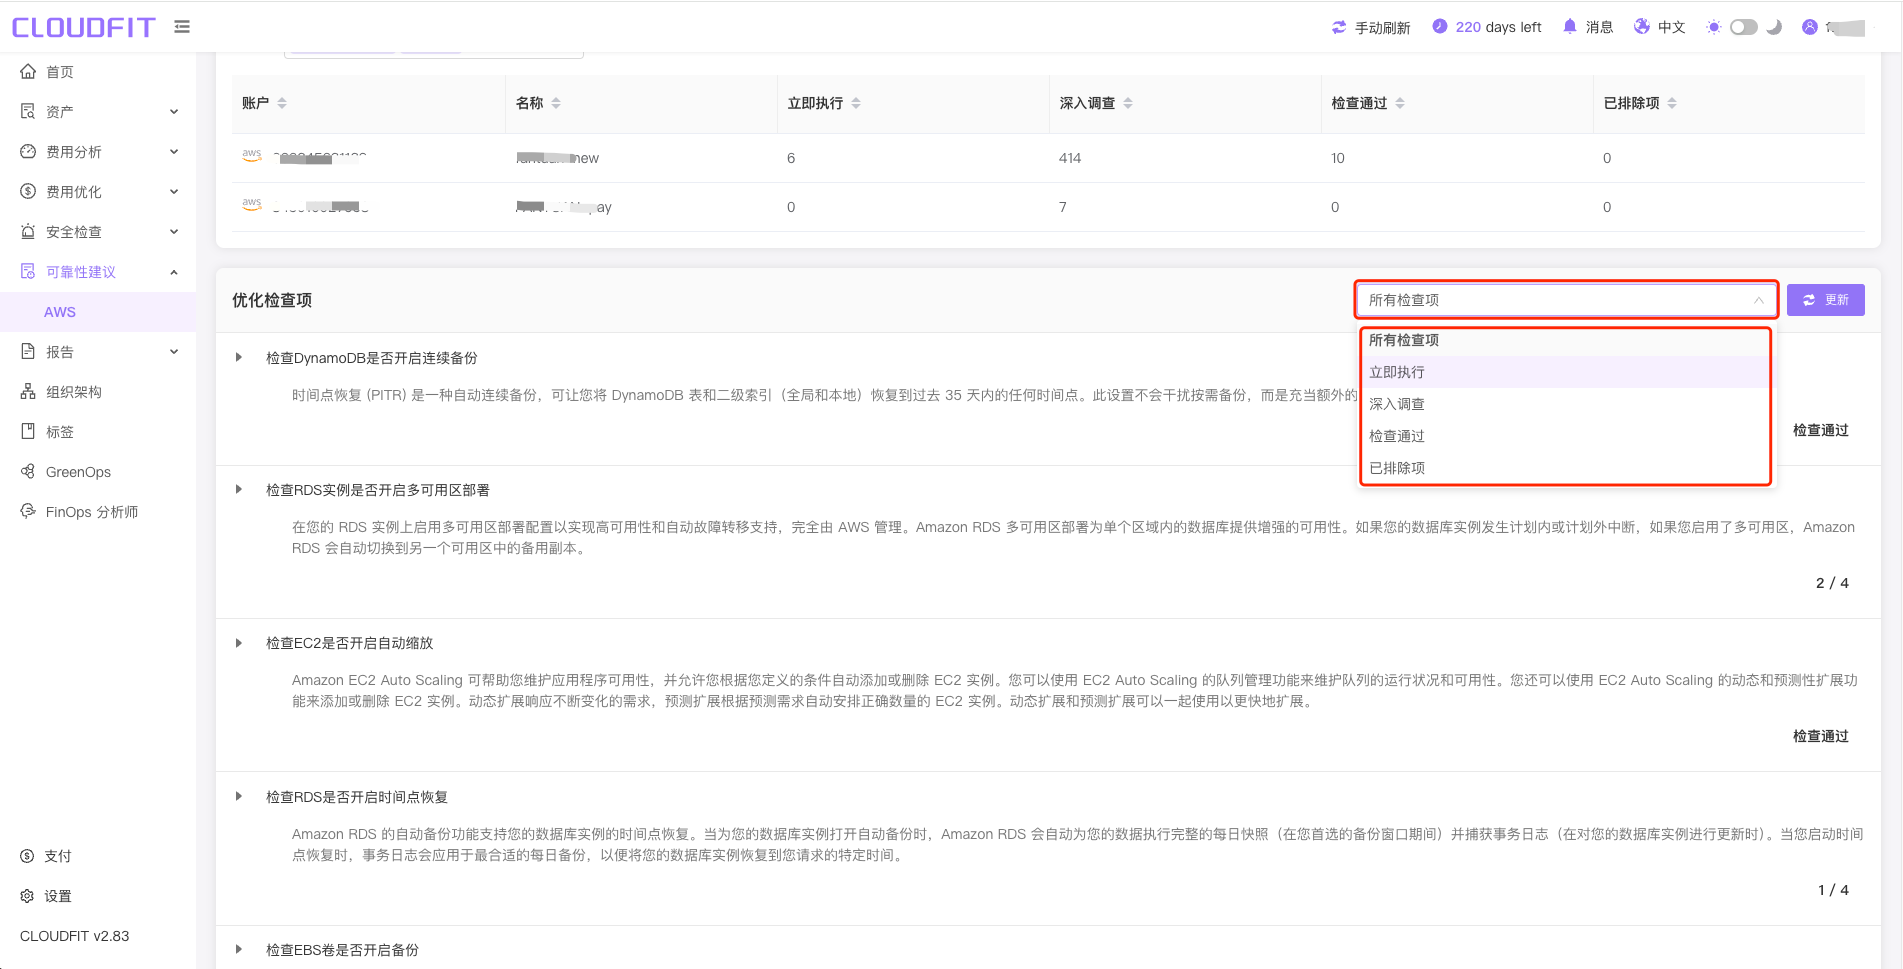
Task: Click the 414 value in first row
Action: click(1070, 158)
